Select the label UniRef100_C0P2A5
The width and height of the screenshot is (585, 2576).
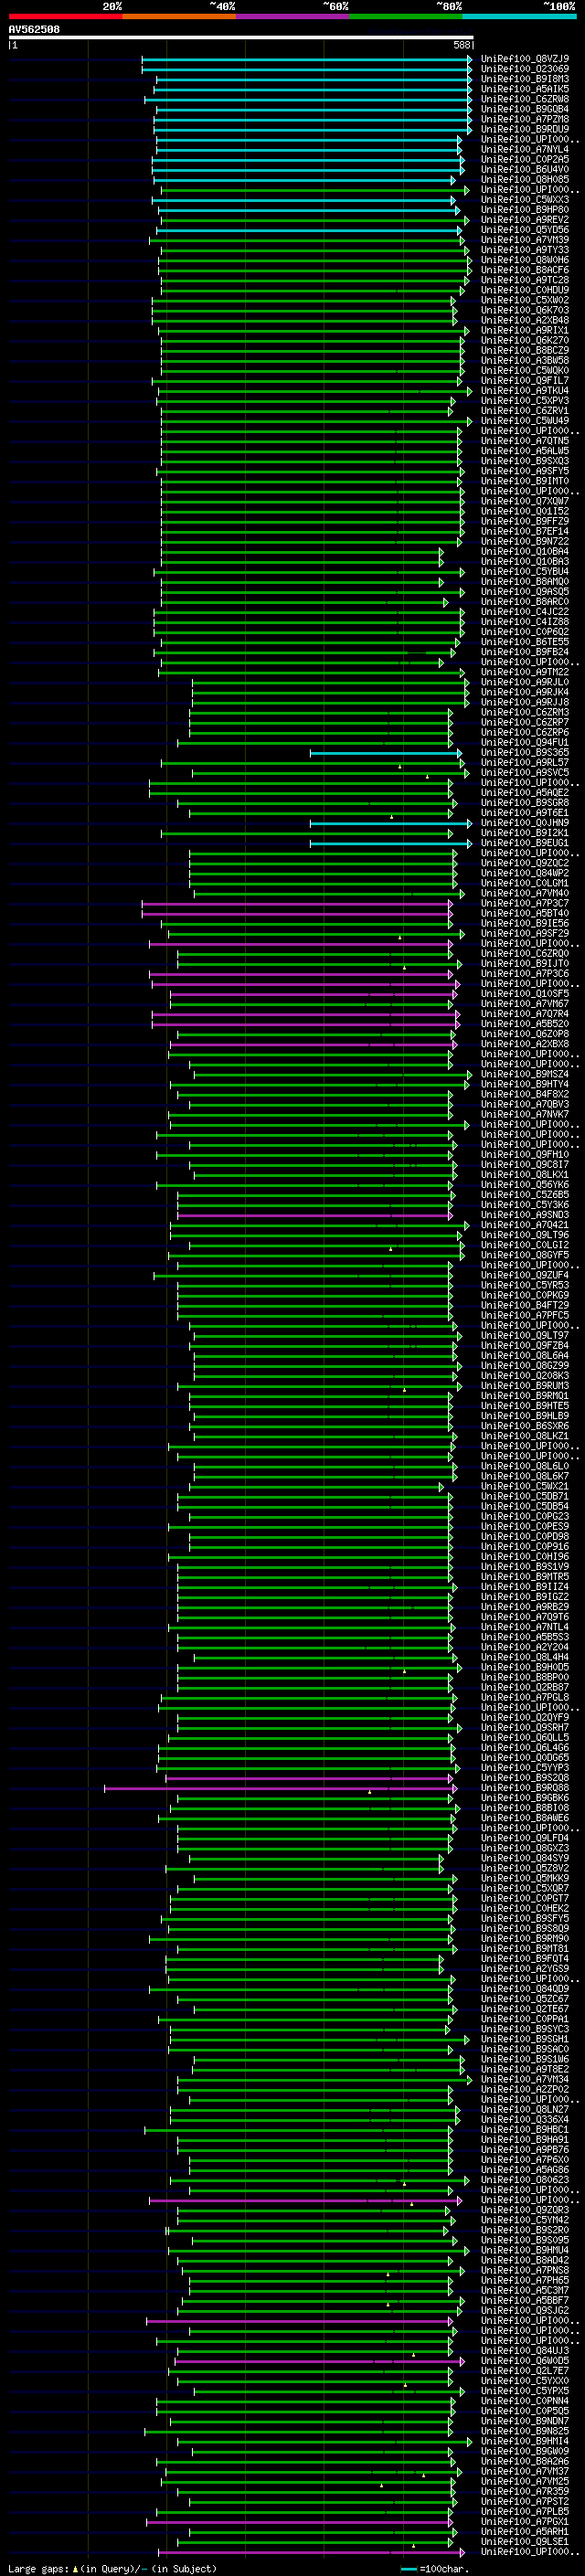click(525, 159)
